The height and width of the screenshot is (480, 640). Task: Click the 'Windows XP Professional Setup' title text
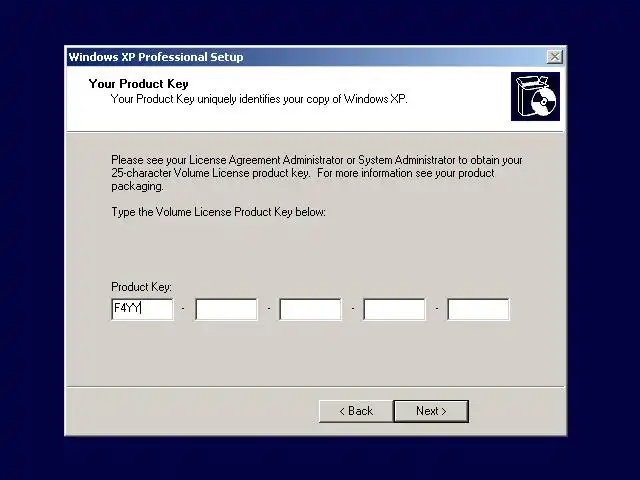[156, 57]
